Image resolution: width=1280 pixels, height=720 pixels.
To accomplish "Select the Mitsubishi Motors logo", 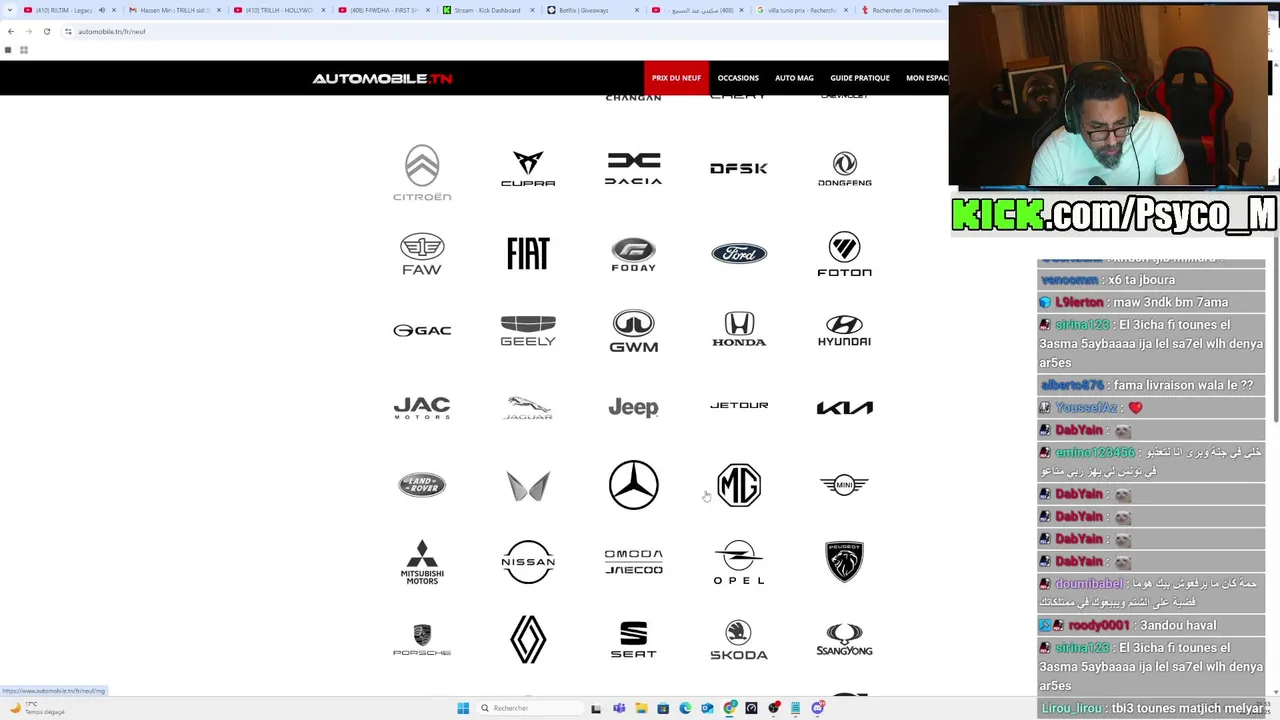I will coord(422,562).
